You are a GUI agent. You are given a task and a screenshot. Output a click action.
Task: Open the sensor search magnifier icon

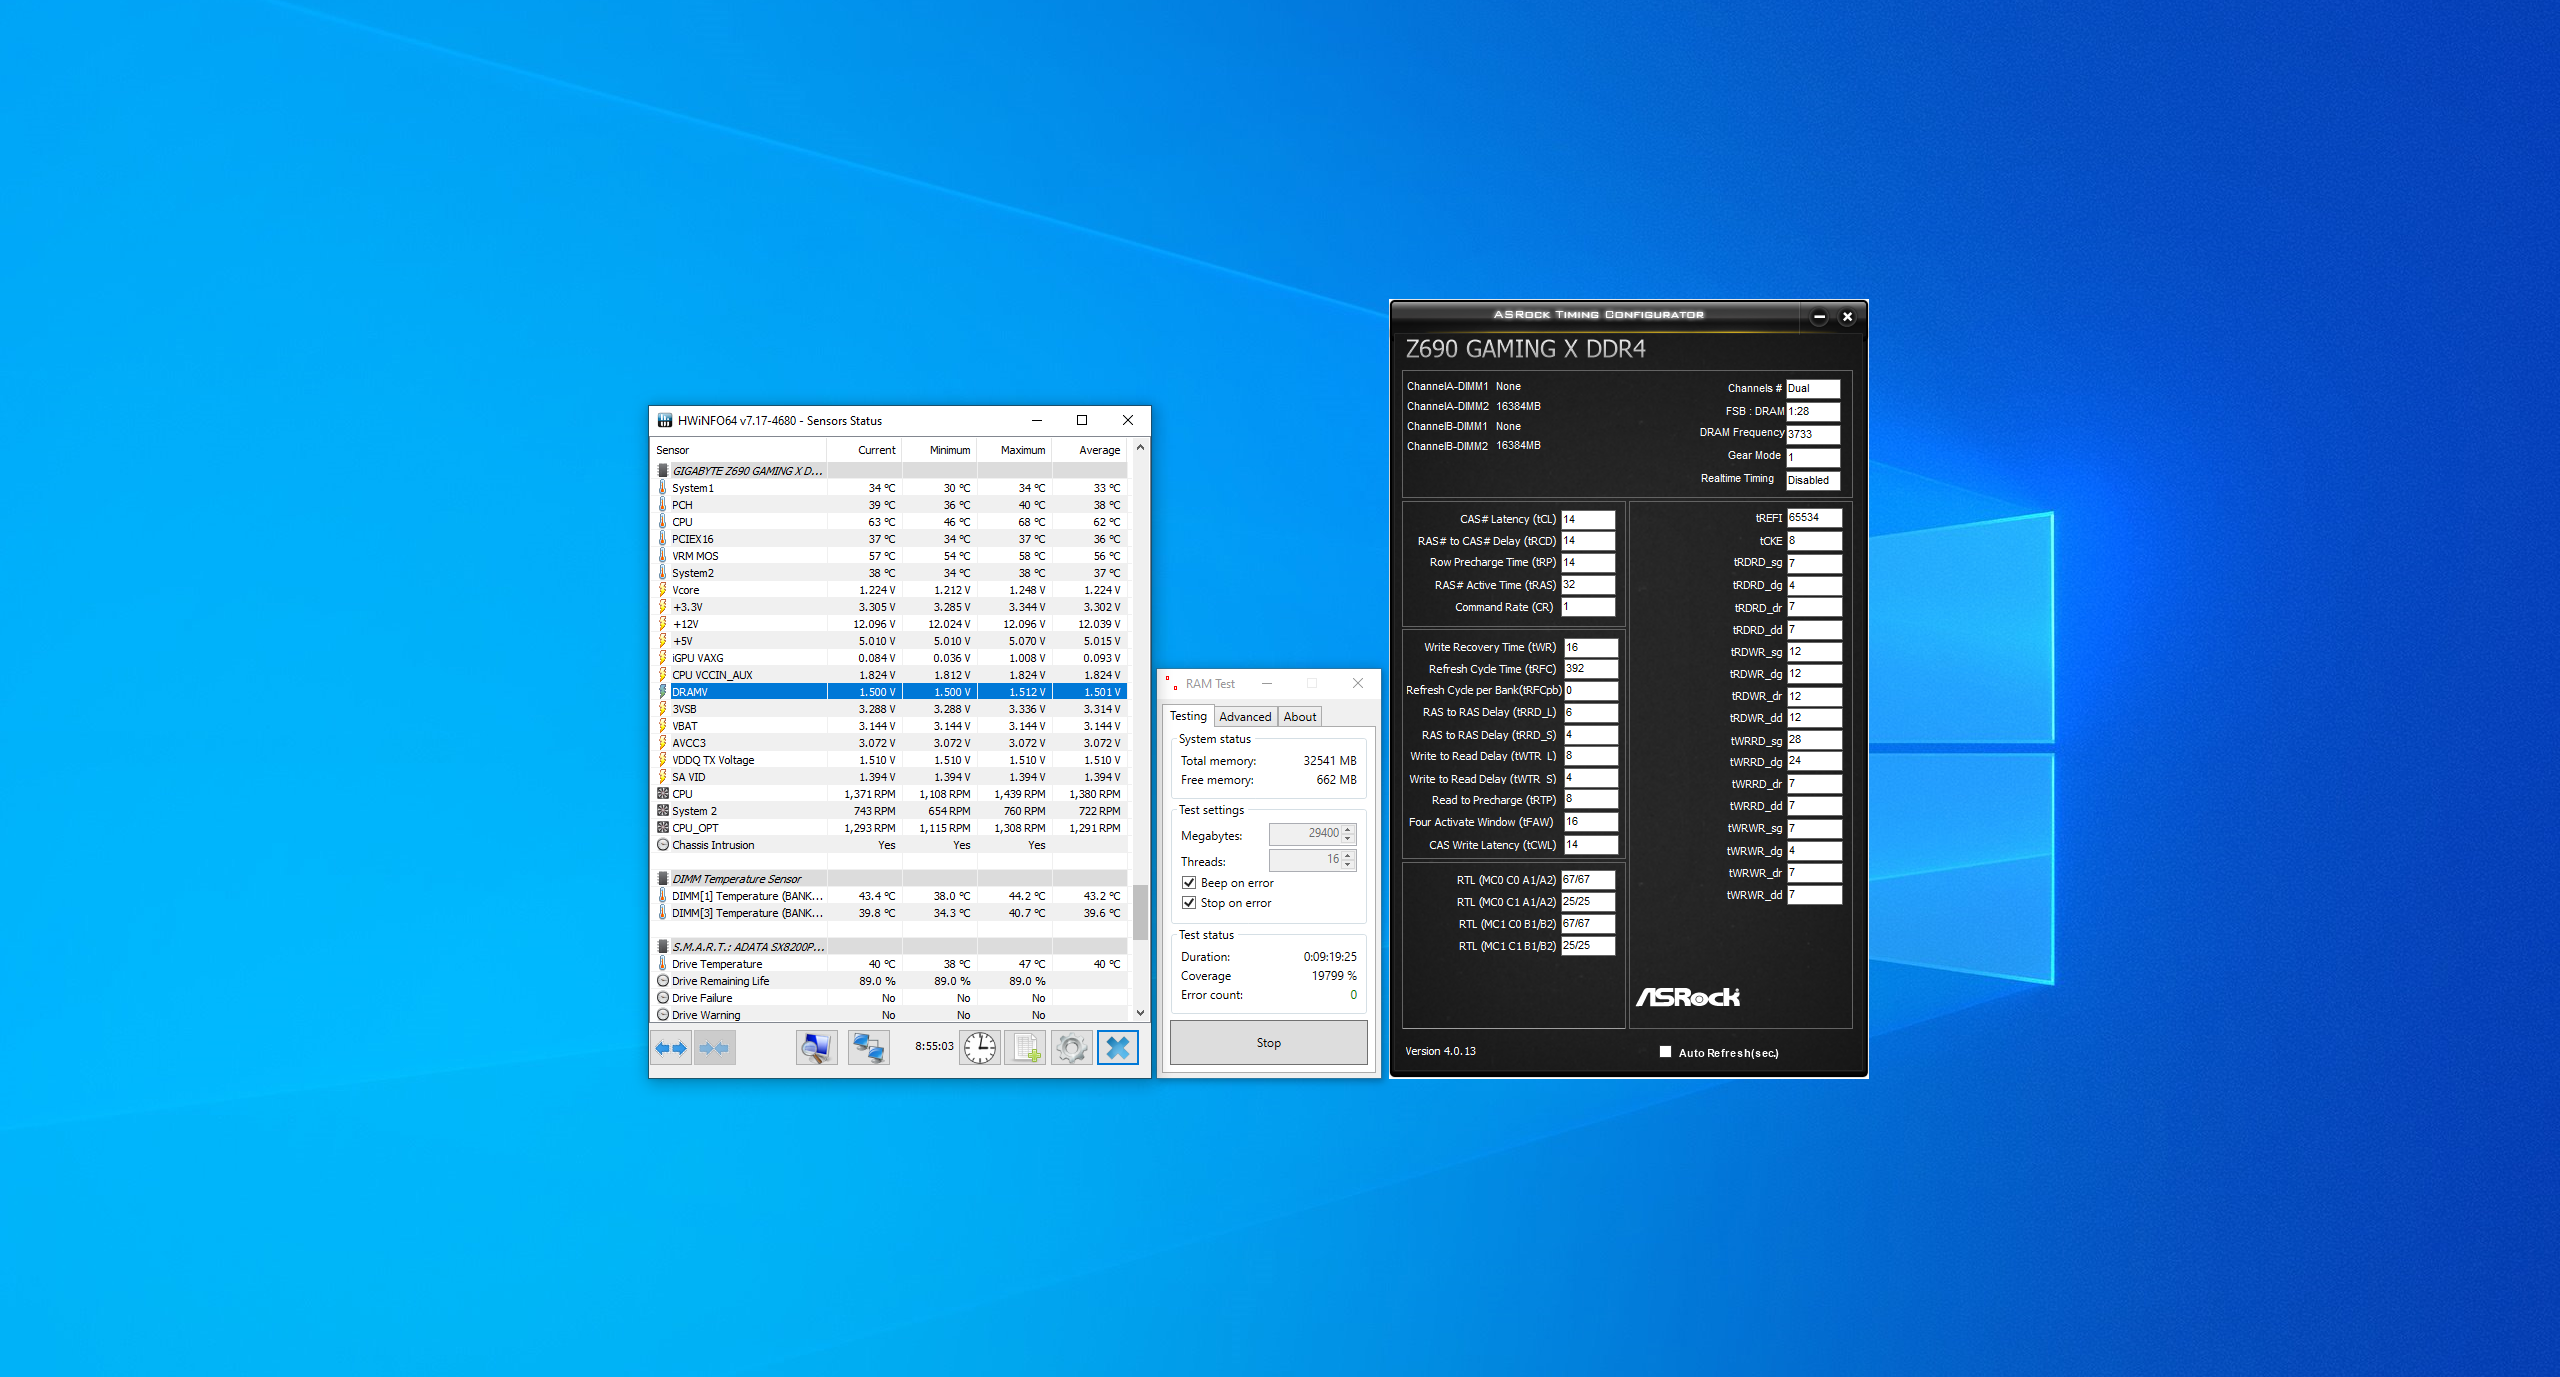pyautogui.click(x=816, y=1048)
